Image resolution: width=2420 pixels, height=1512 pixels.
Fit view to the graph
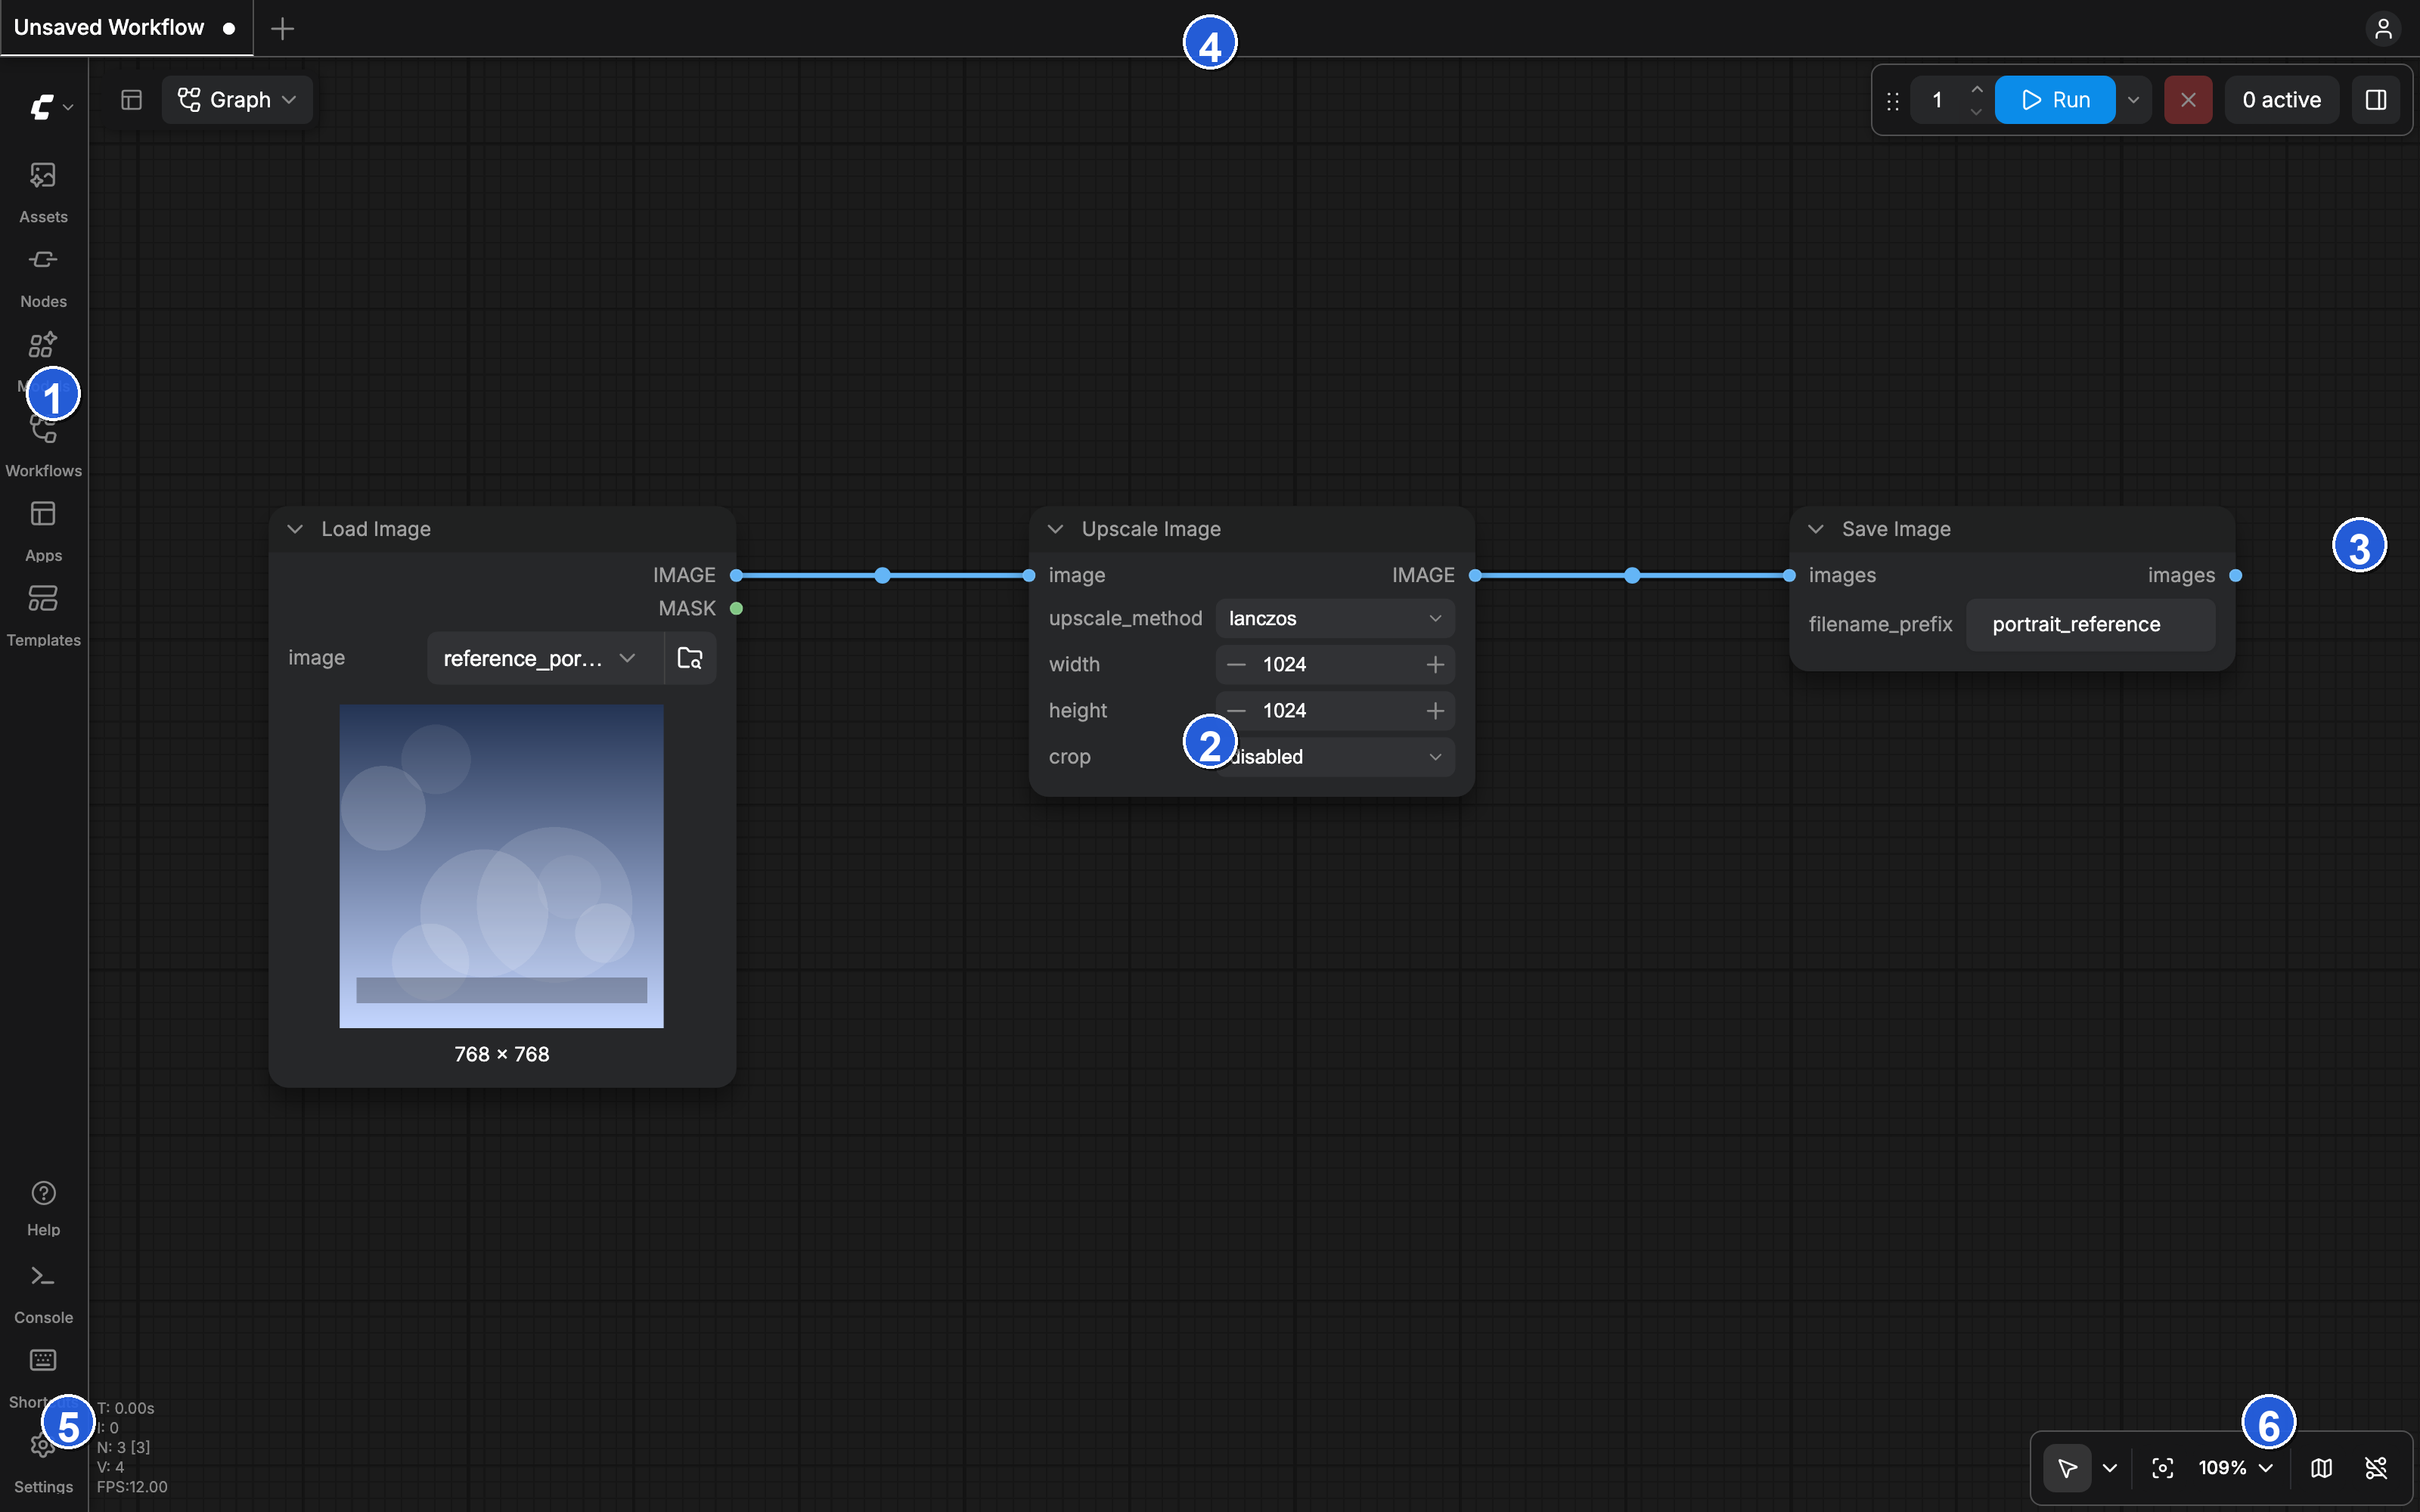point(2162,1468)
